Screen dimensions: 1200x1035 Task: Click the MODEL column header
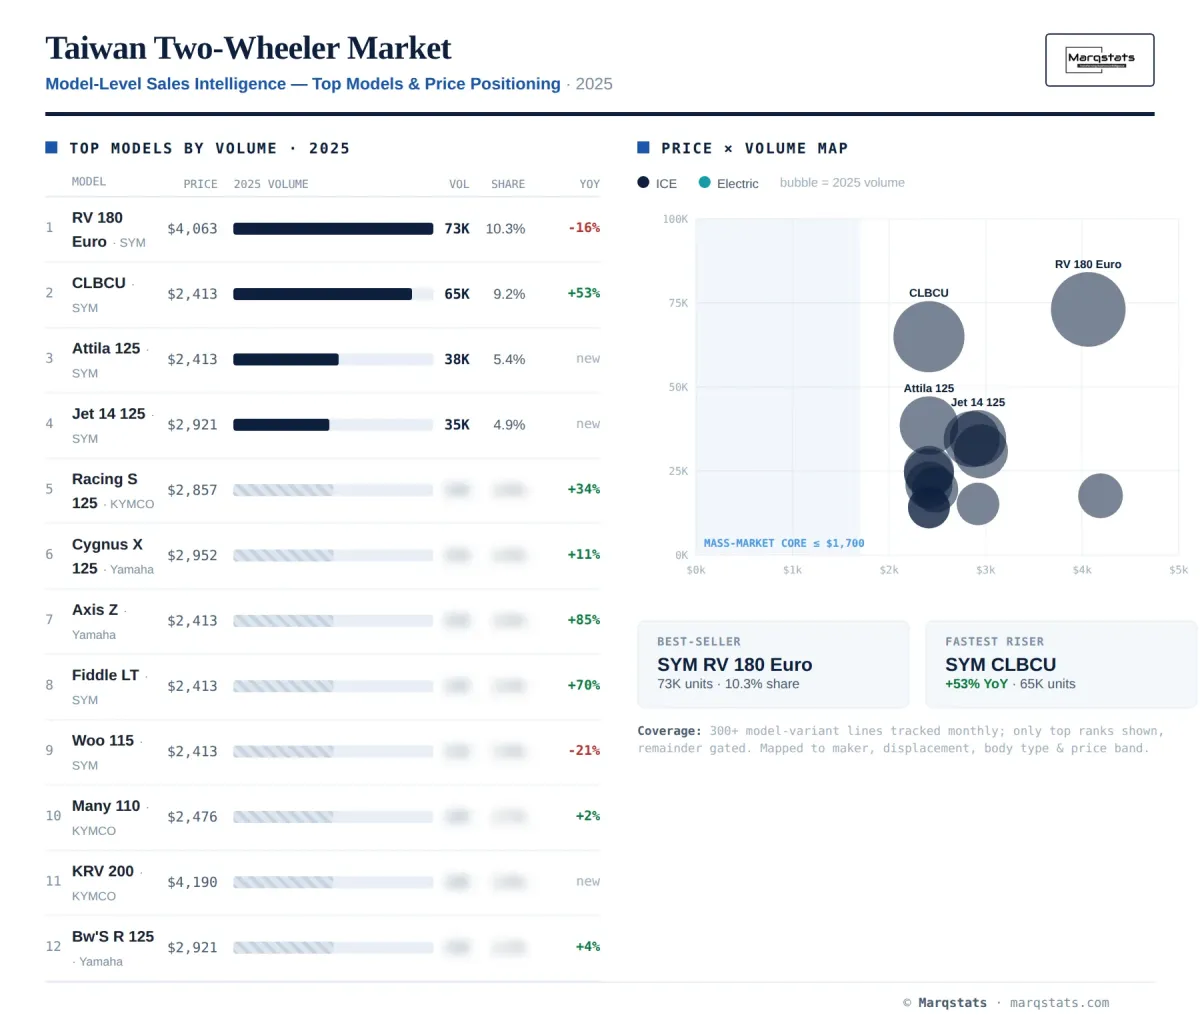[x=89, y=182]
